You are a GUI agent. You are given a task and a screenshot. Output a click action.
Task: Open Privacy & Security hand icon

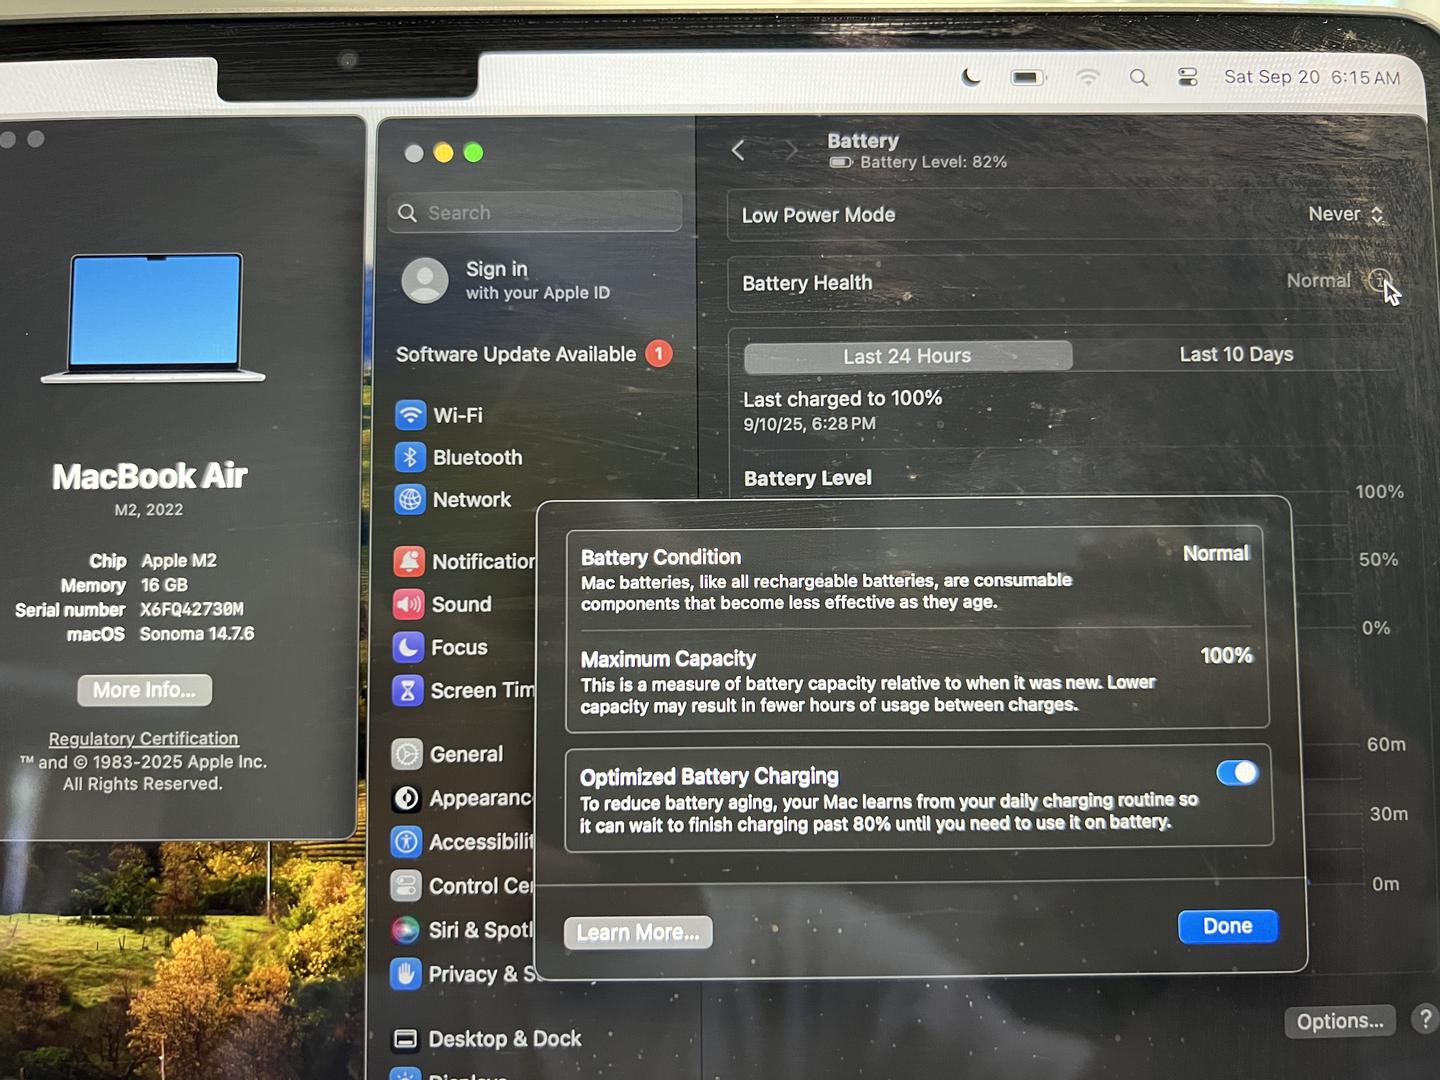point(405,974)
